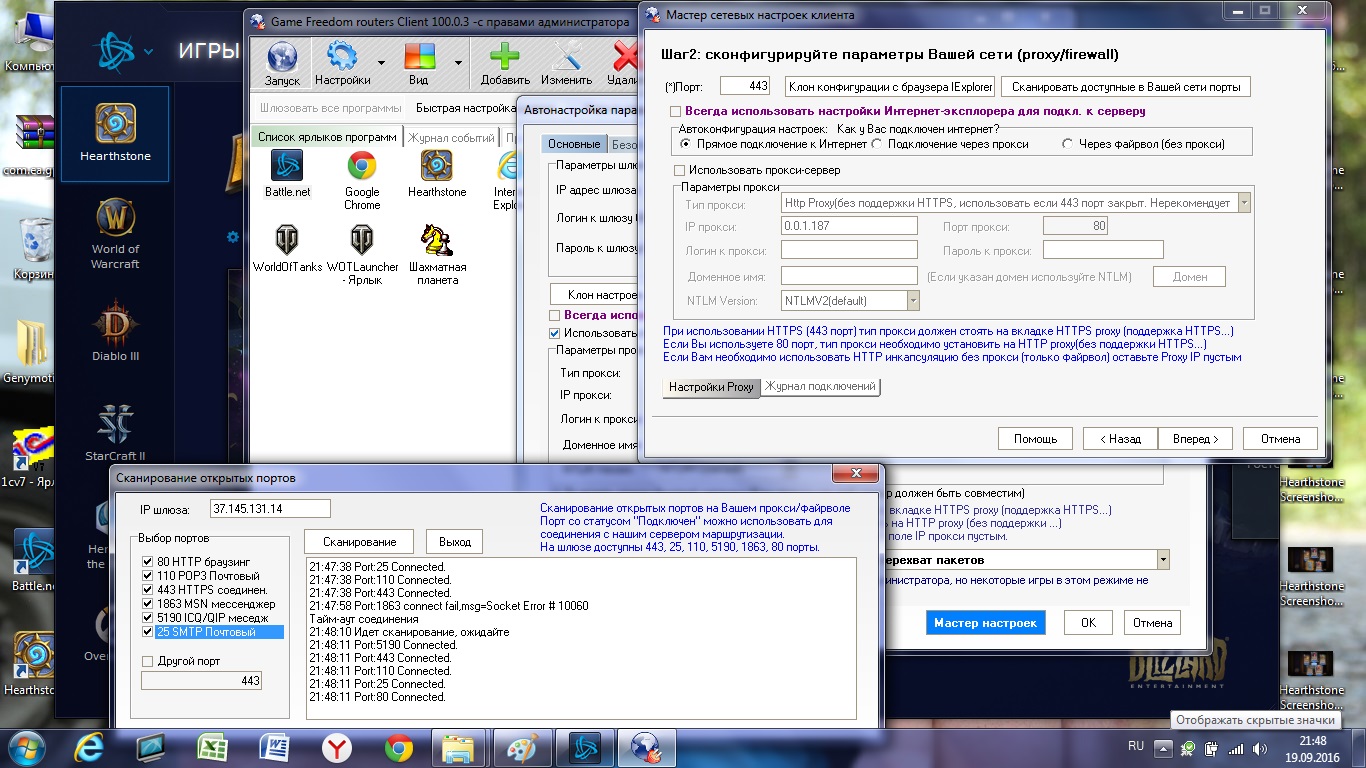Switch to Журнал подключений tab
Image resolution: width=1366 pixels, height=768 pixels.
coord(820,387)
